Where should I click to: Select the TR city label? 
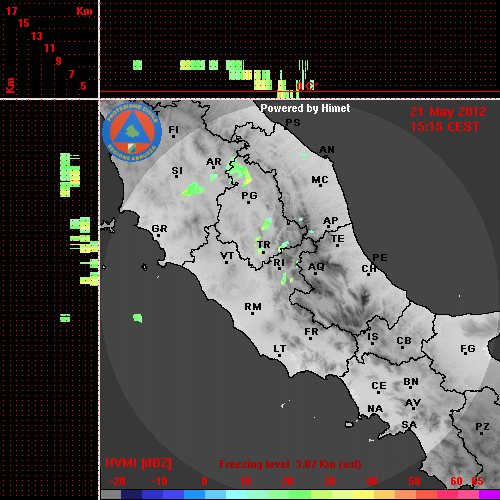click(264, 245)
